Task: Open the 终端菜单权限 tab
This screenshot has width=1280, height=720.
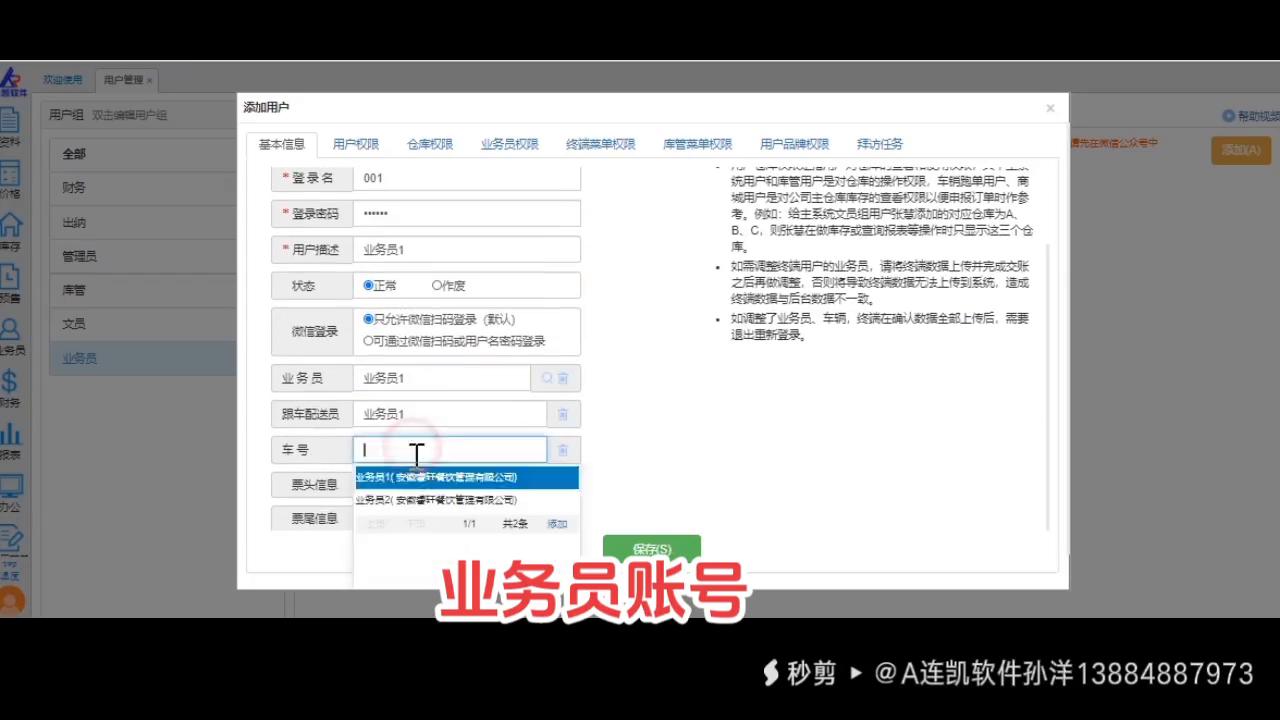Action: 600,144
